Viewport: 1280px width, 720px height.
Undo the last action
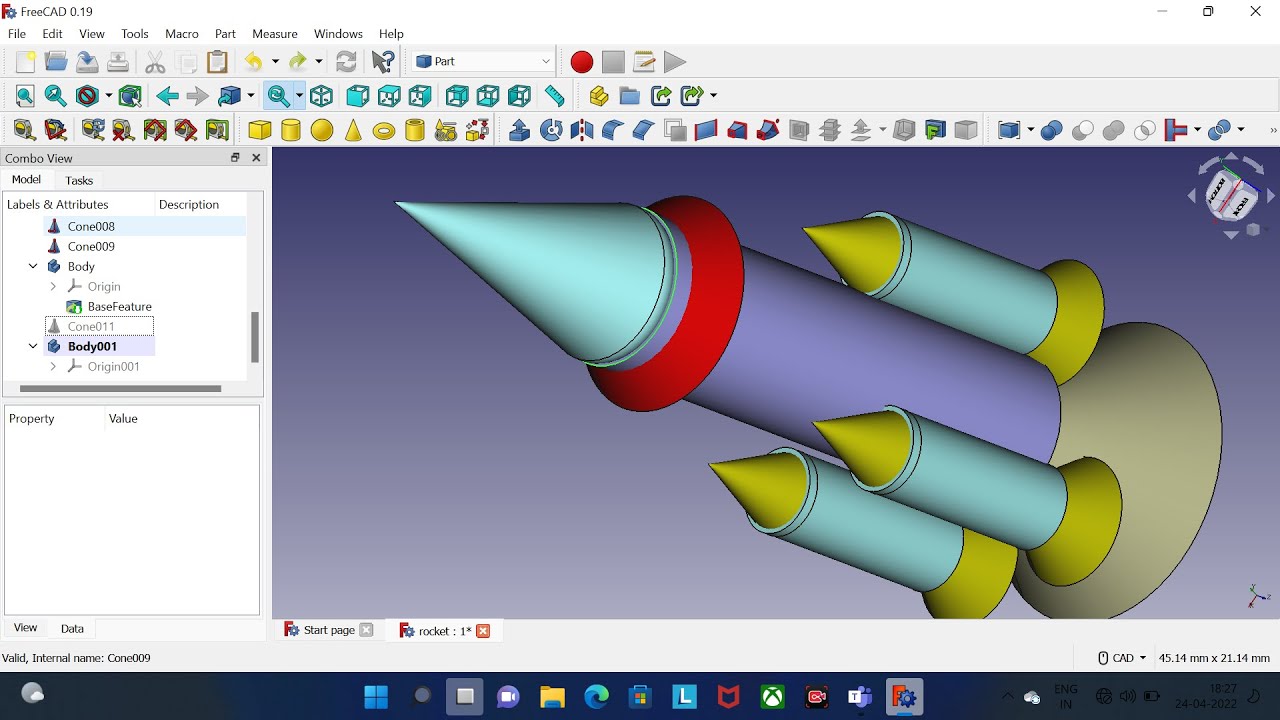(x=254, y=62)
